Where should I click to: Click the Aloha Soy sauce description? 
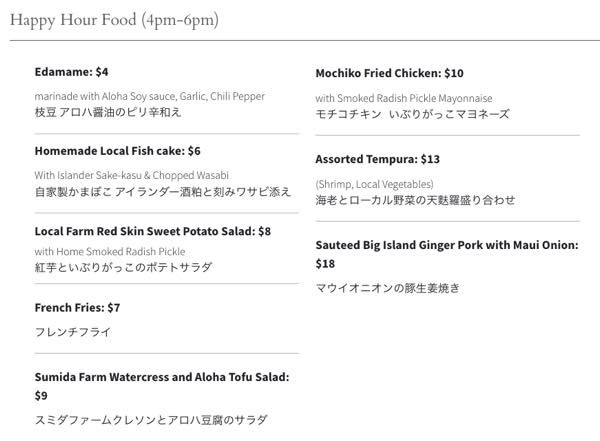150,96
